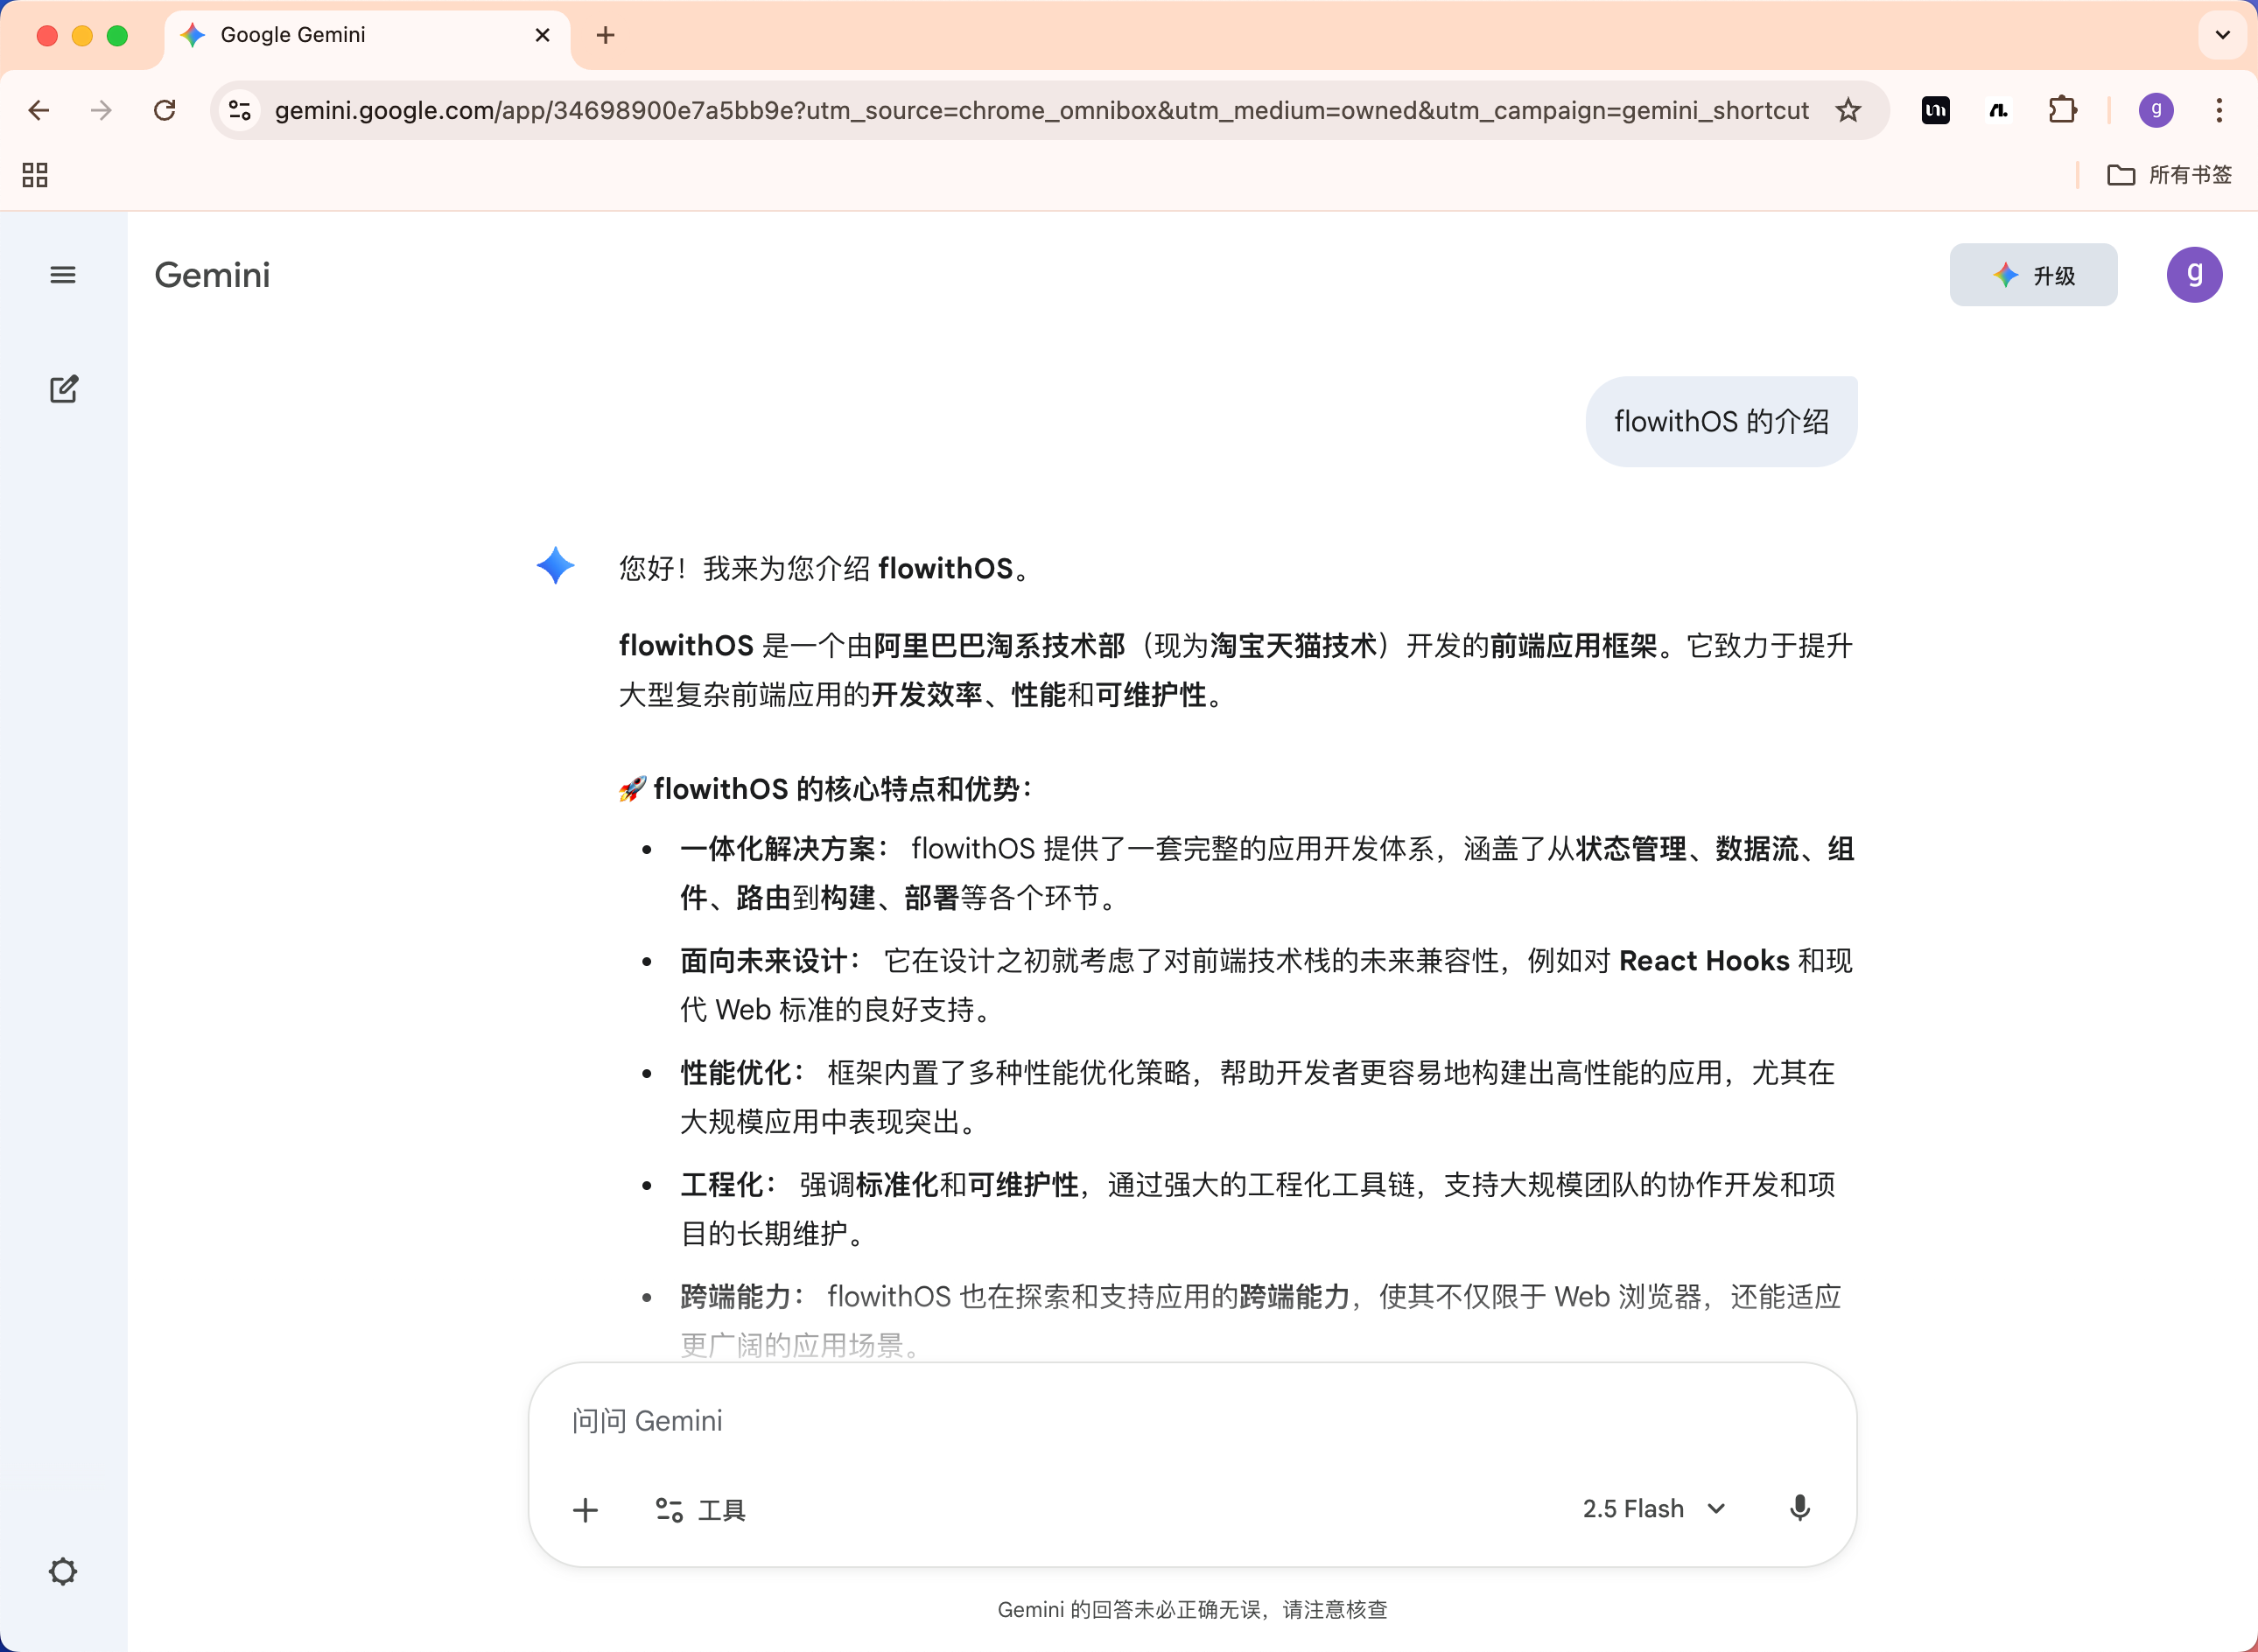Open the Chrome extensions puzzle icon
2258x1652 pixels.
tap(2062, 110)
